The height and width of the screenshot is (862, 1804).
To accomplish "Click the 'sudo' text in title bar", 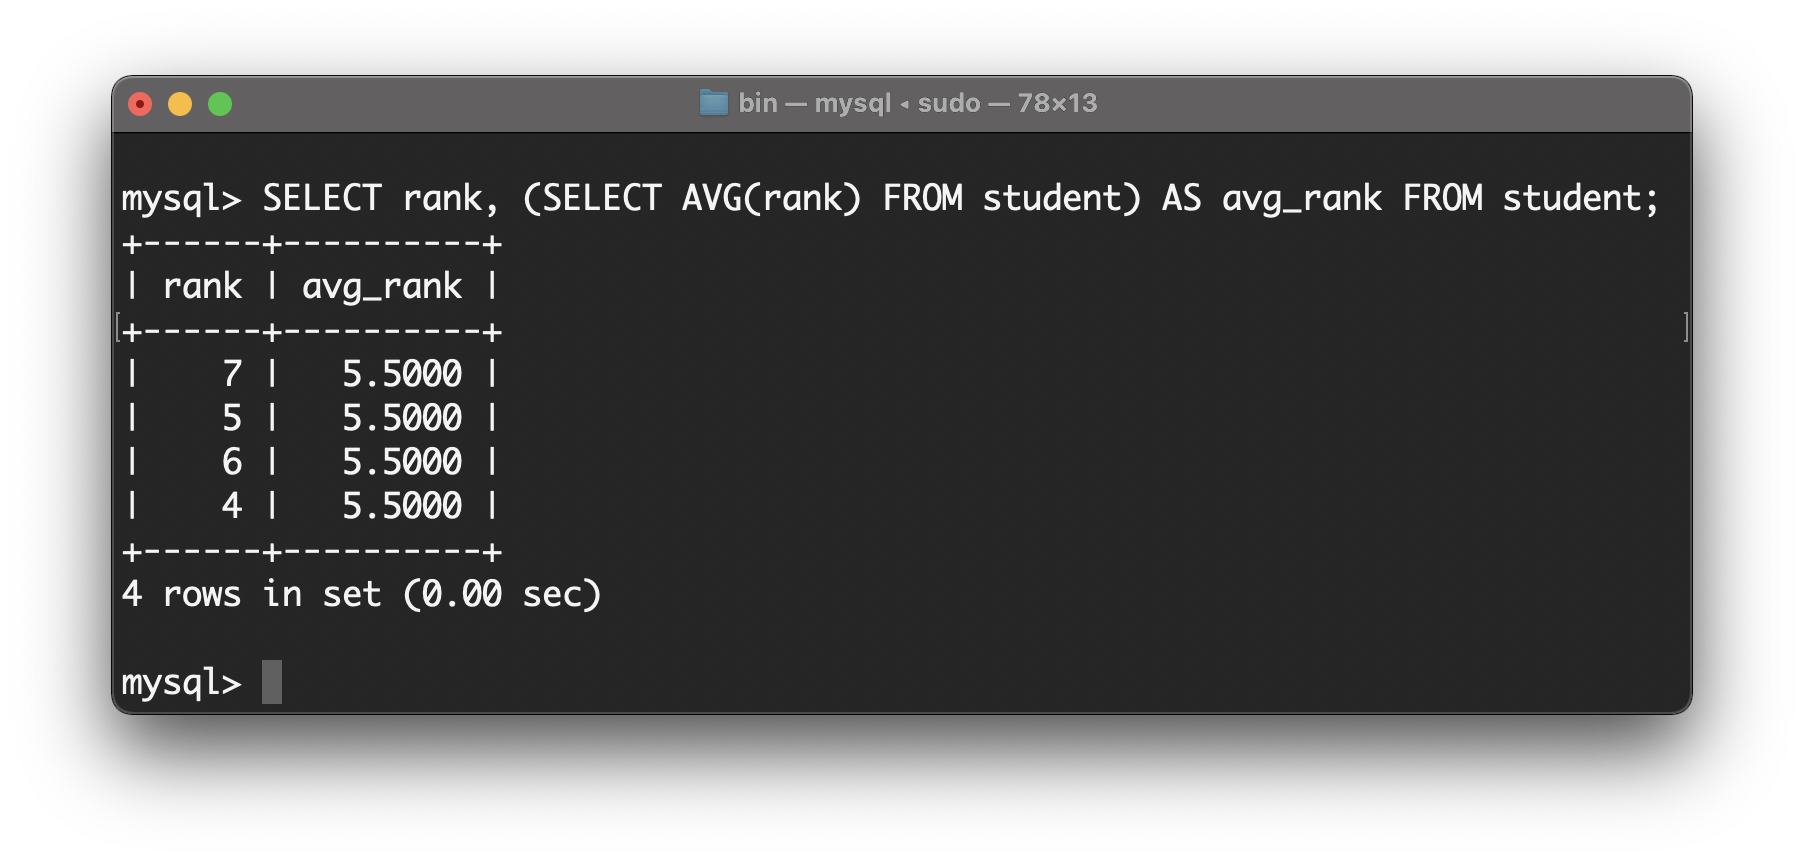I will point(949,103).
